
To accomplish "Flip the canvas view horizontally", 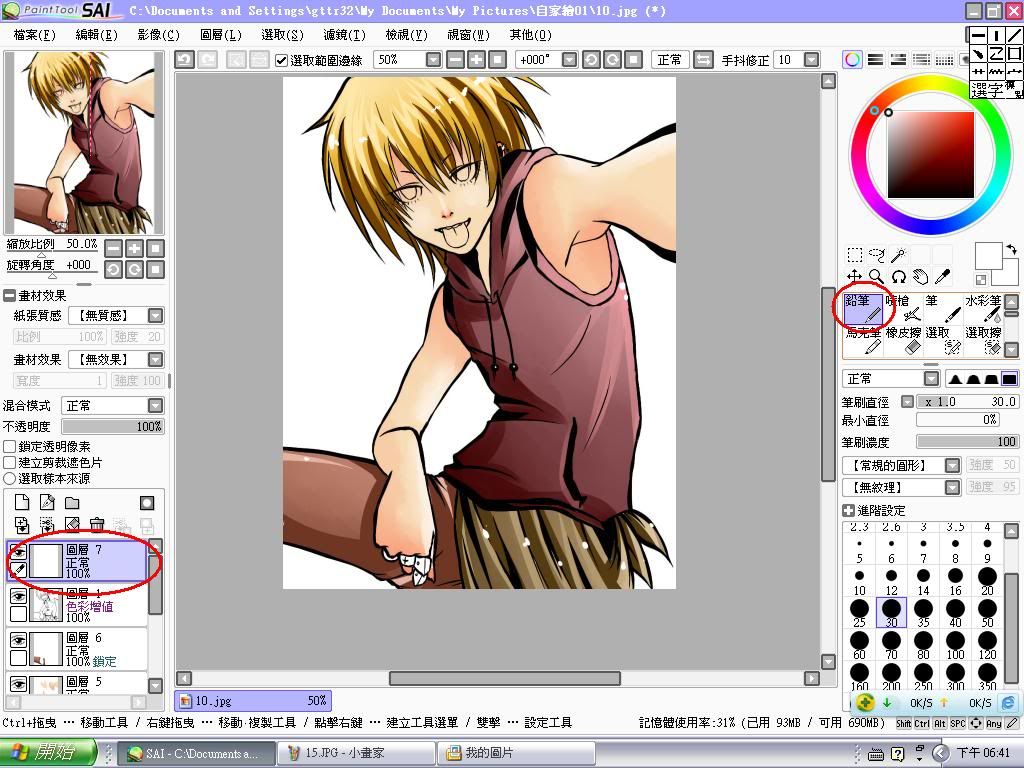I will point(703,60).
